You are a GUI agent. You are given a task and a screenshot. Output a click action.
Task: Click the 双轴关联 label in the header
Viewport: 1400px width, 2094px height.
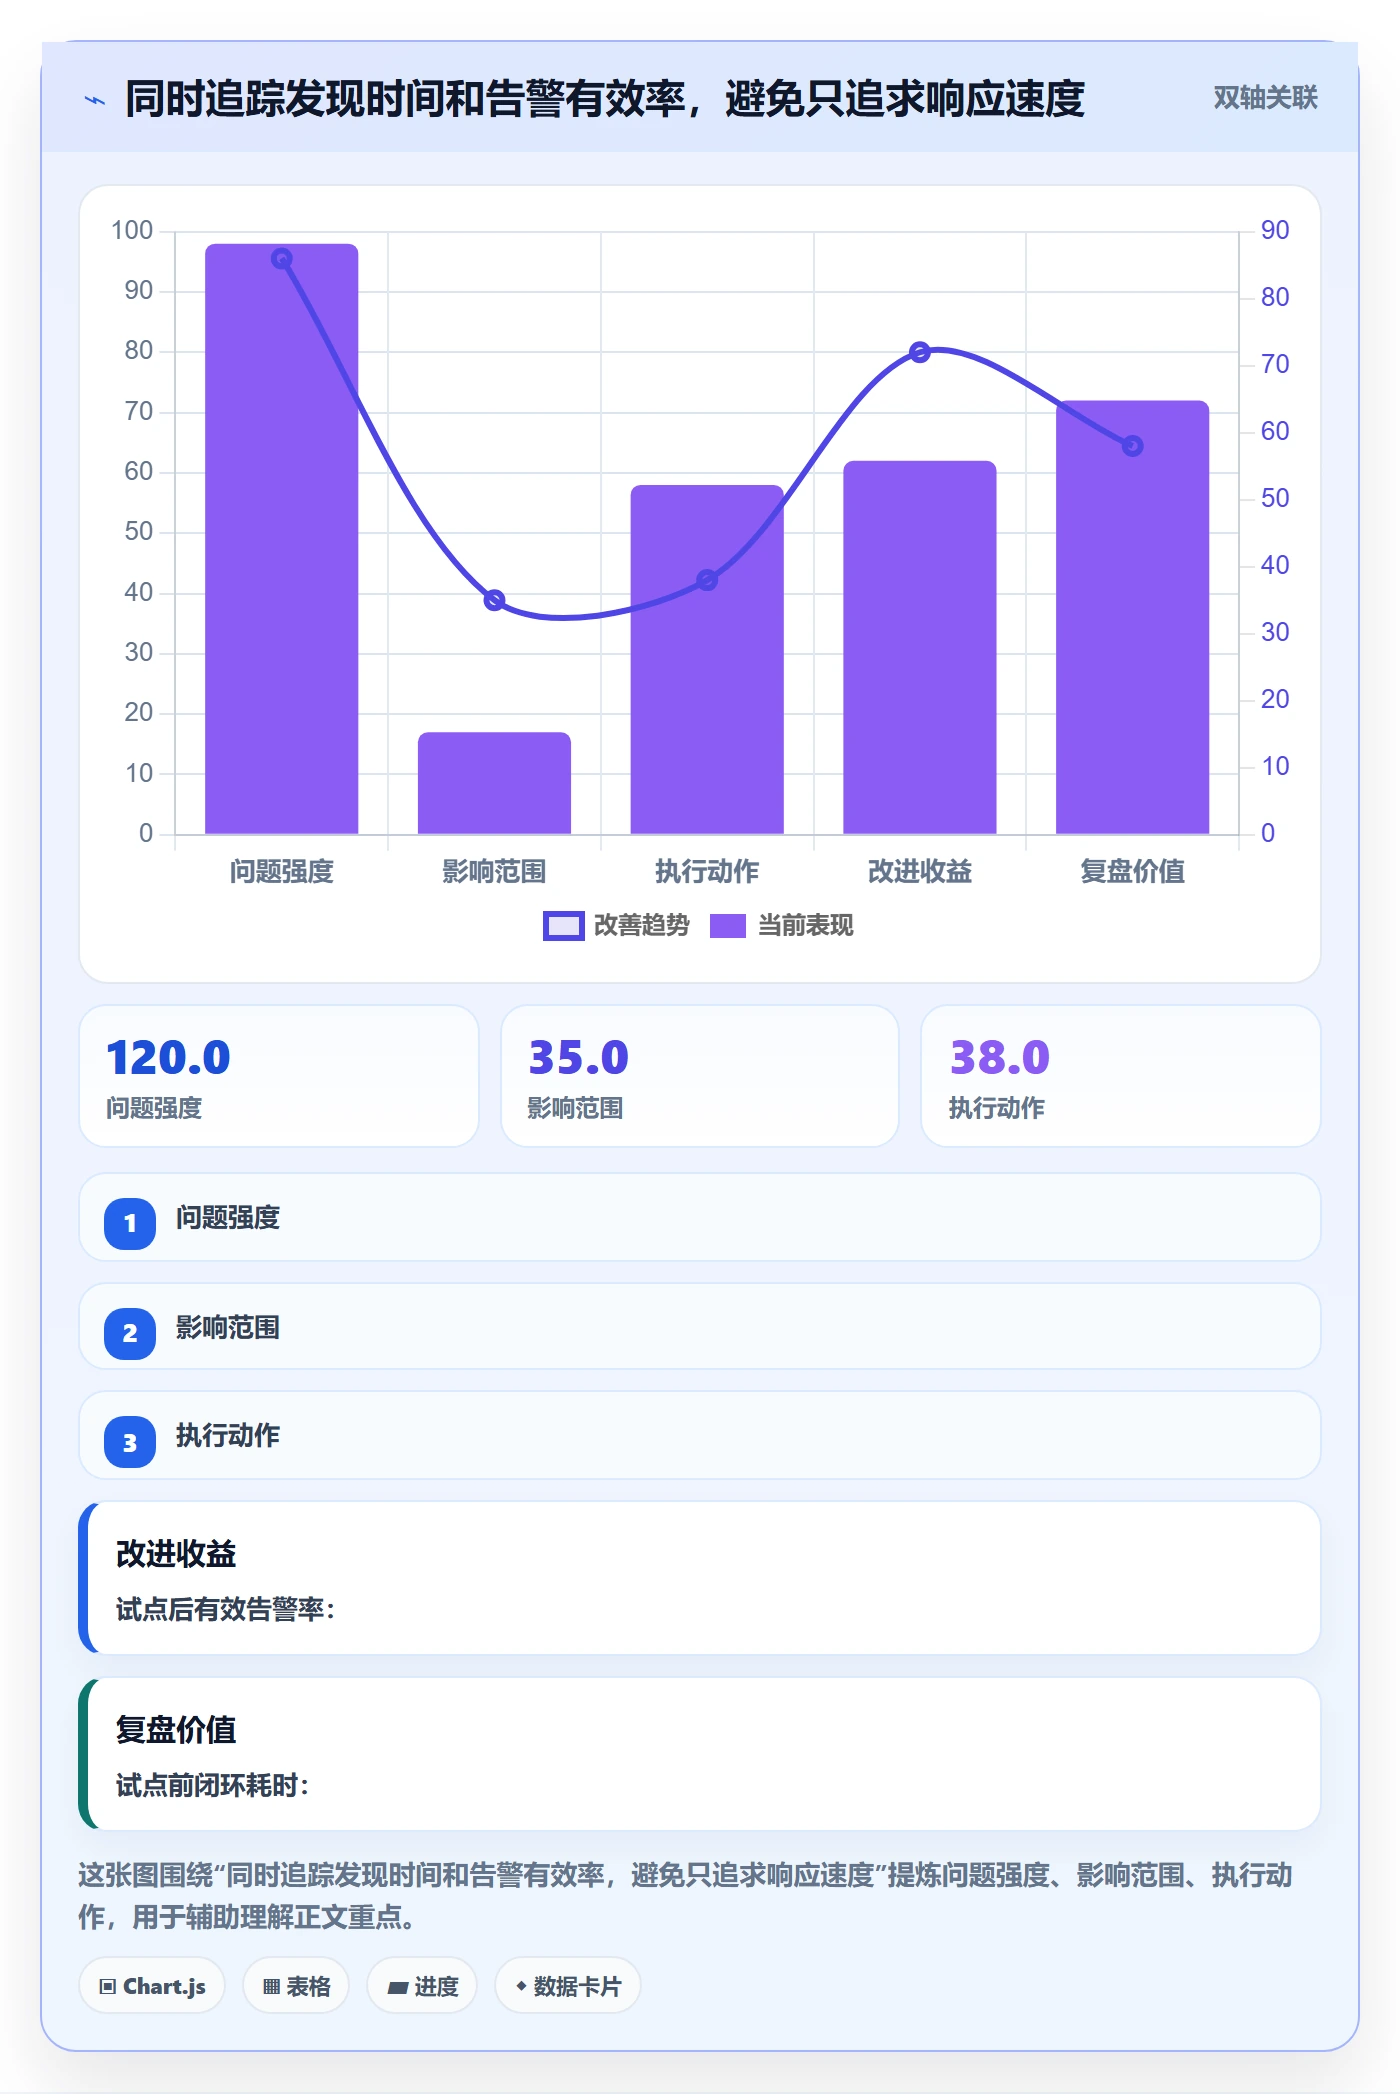pyautogui.click(x=1265, y=98)
